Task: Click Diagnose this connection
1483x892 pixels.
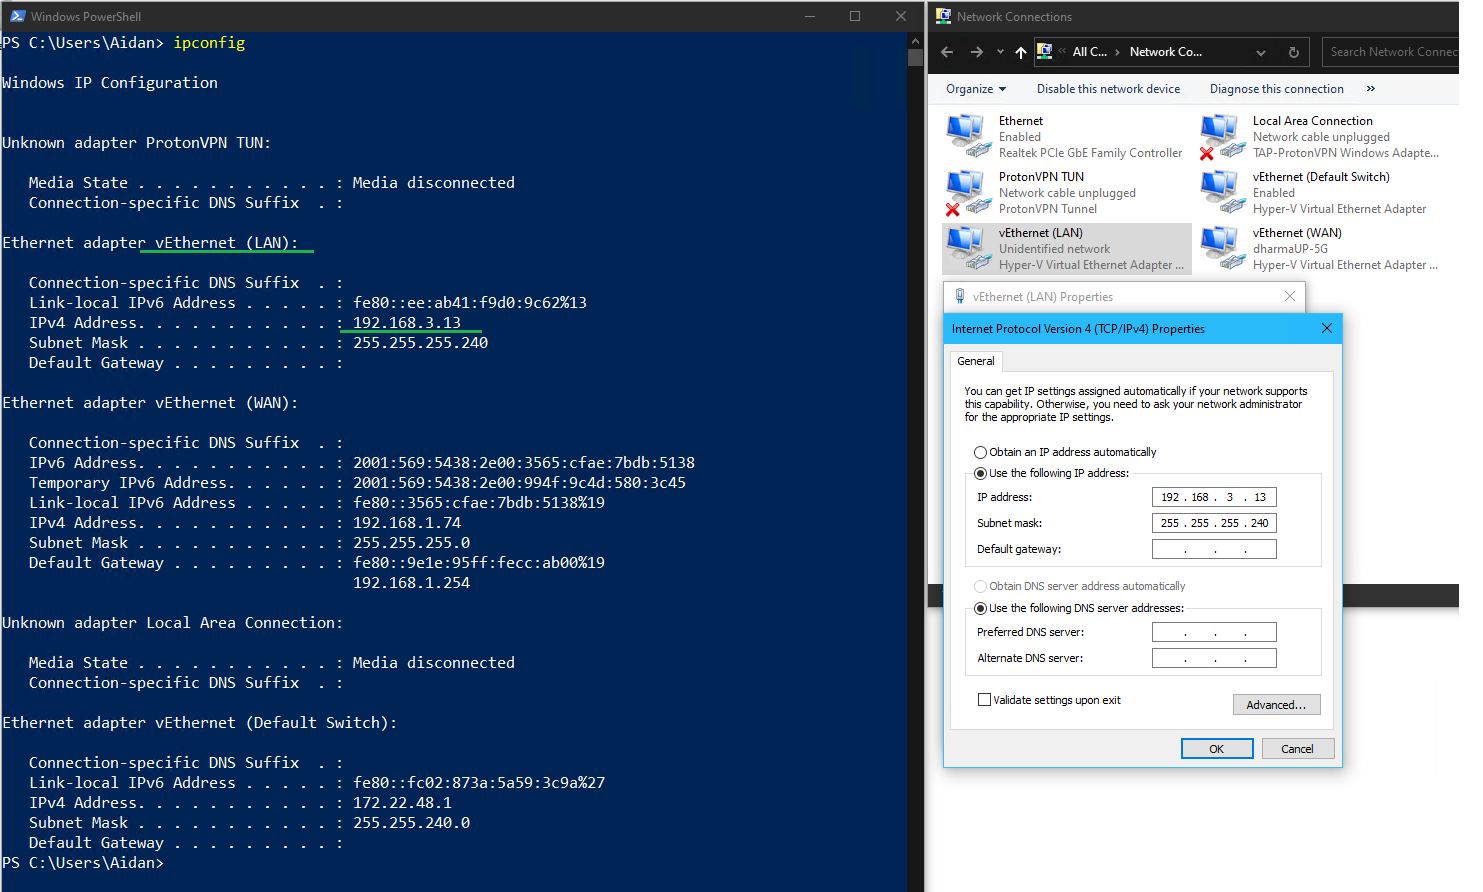Action: coord(1276,89)
